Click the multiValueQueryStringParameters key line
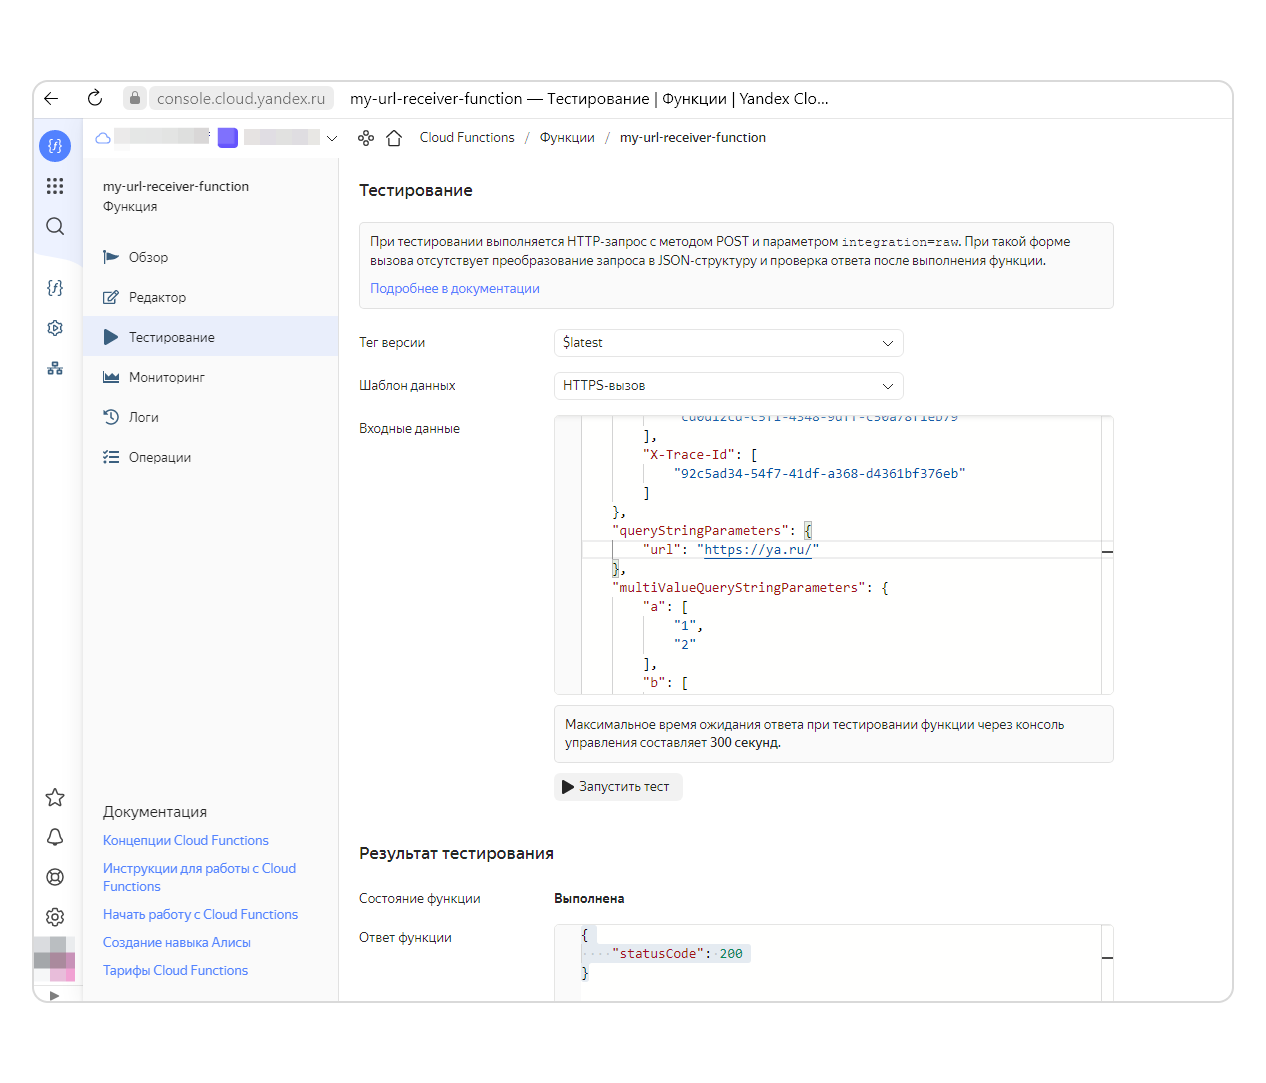Screen dimensions: 1266x1083 (x=750, y=588)
